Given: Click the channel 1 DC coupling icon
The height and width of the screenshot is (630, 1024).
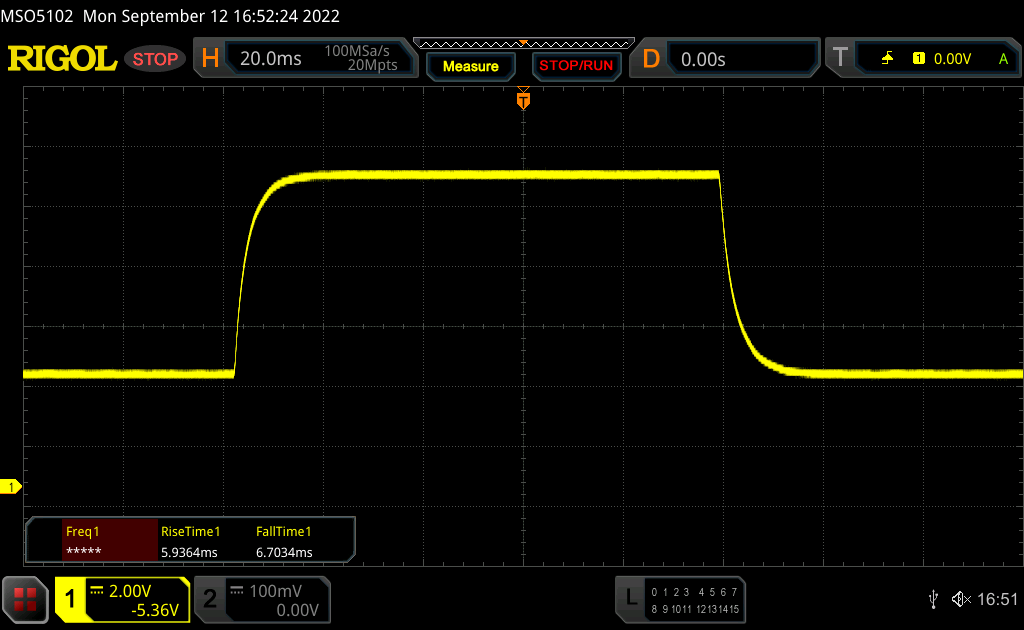Looking at the screenshot, I should pyautogui.click(x=97, y=591).
